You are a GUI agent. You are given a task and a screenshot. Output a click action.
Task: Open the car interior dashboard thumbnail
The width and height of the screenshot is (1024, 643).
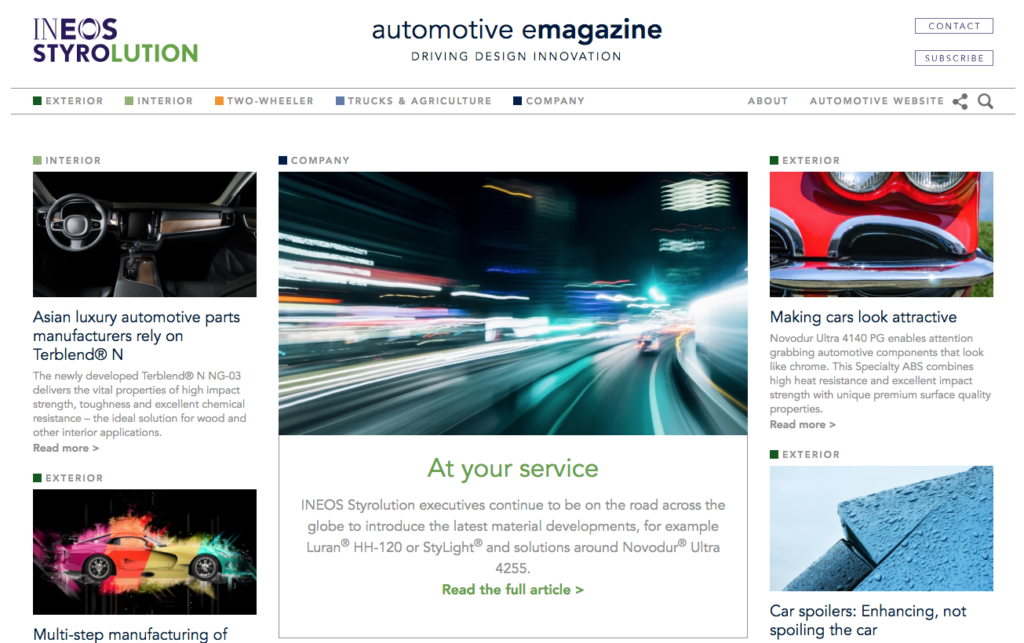click(x=144, y=234)
